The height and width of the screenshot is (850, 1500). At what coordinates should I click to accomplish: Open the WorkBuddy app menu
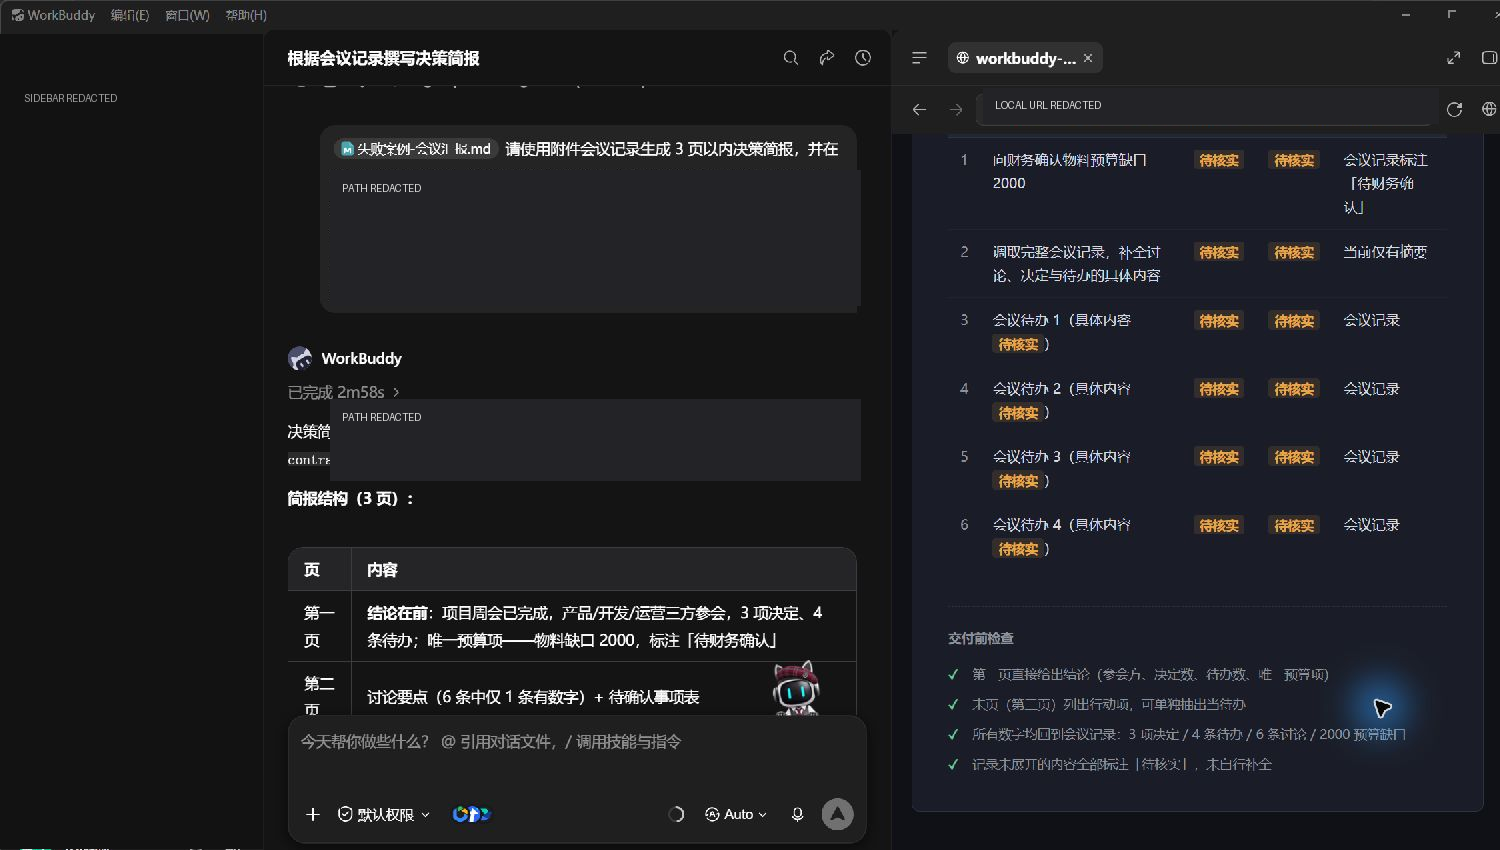pos(53,15)
